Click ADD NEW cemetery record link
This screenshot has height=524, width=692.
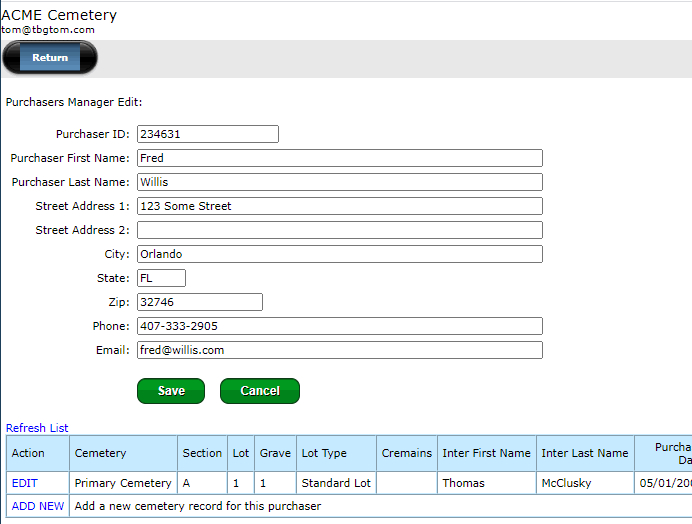tap(38, 506)
